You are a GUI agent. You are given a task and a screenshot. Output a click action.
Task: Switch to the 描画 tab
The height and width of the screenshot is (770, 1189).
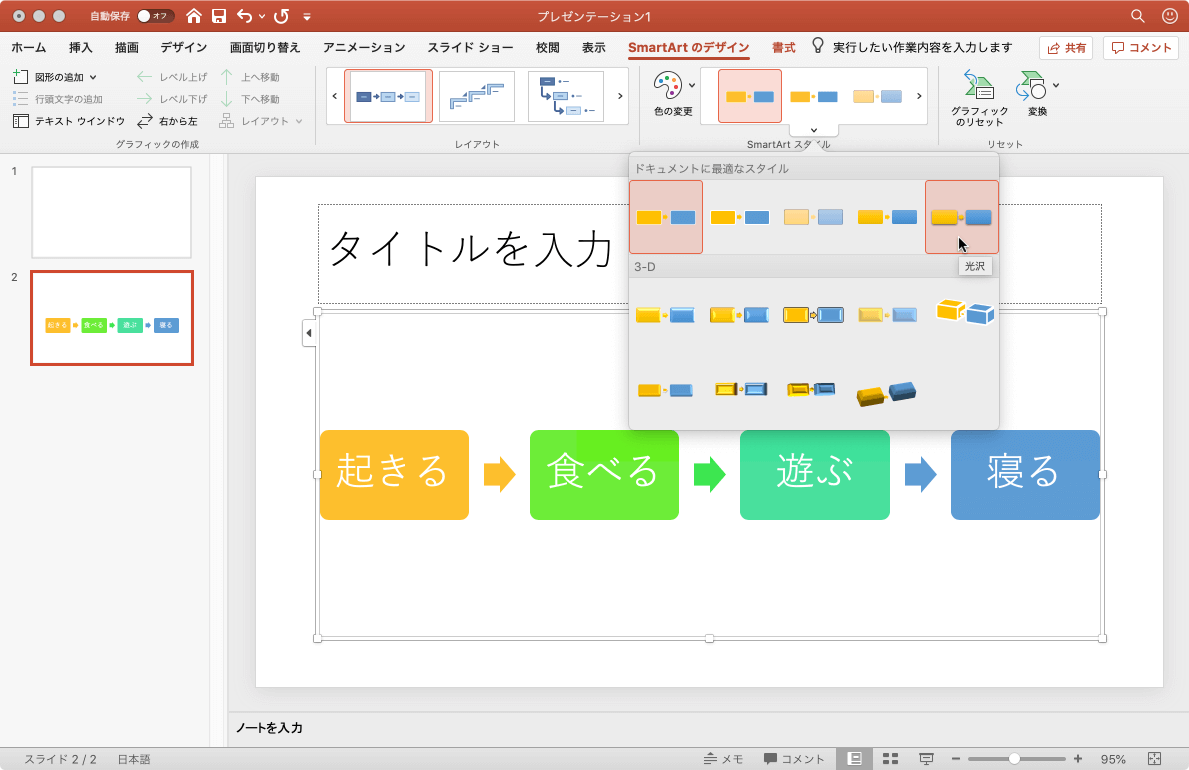(127, 47)
